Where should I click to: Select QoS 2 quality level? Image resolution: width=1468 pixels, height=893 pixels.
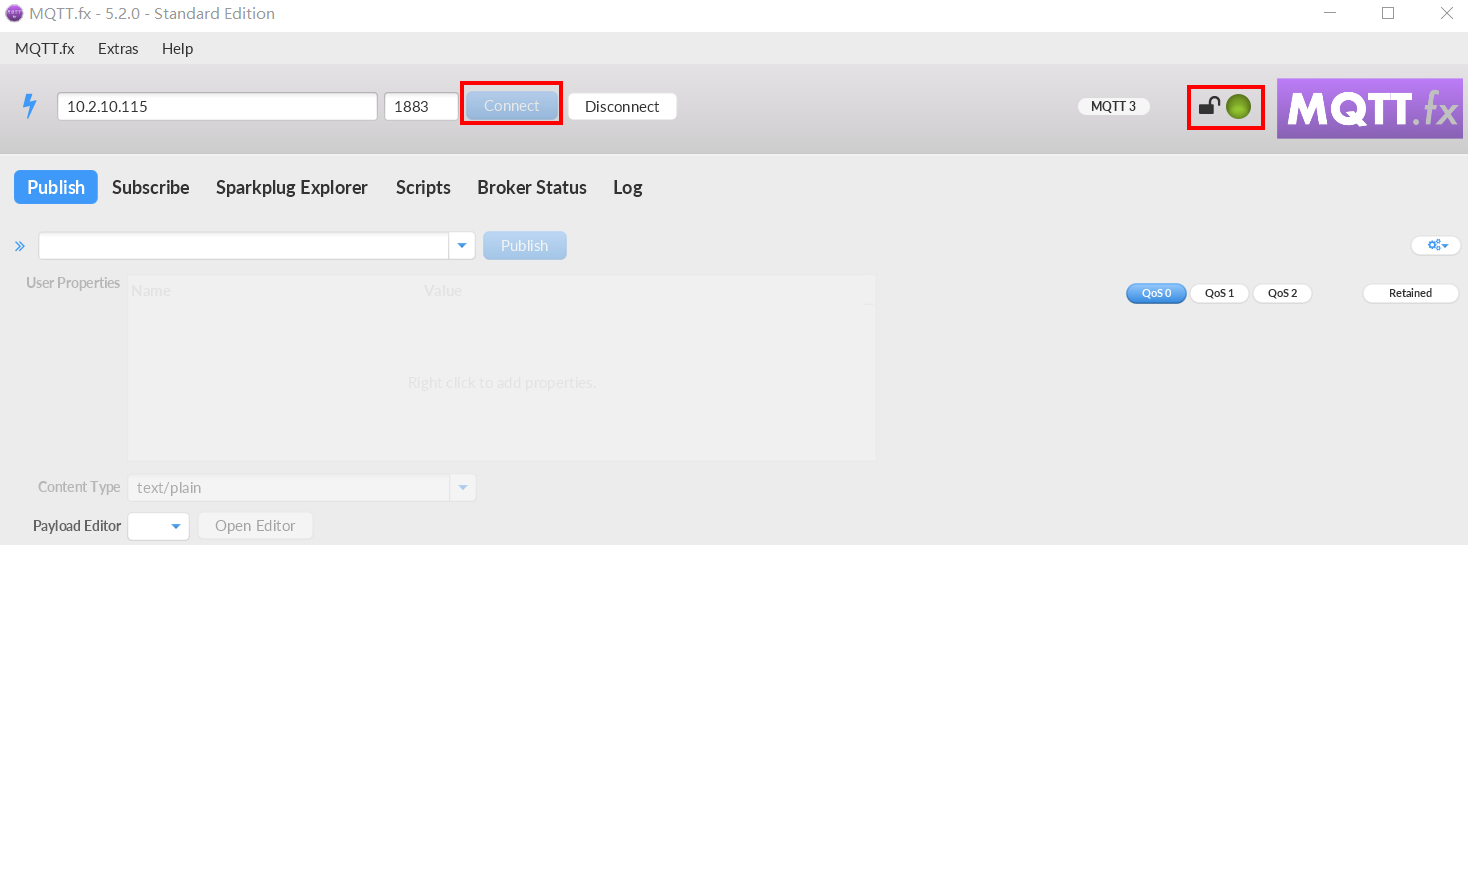pyautogui.click(x=1282, y=293)
